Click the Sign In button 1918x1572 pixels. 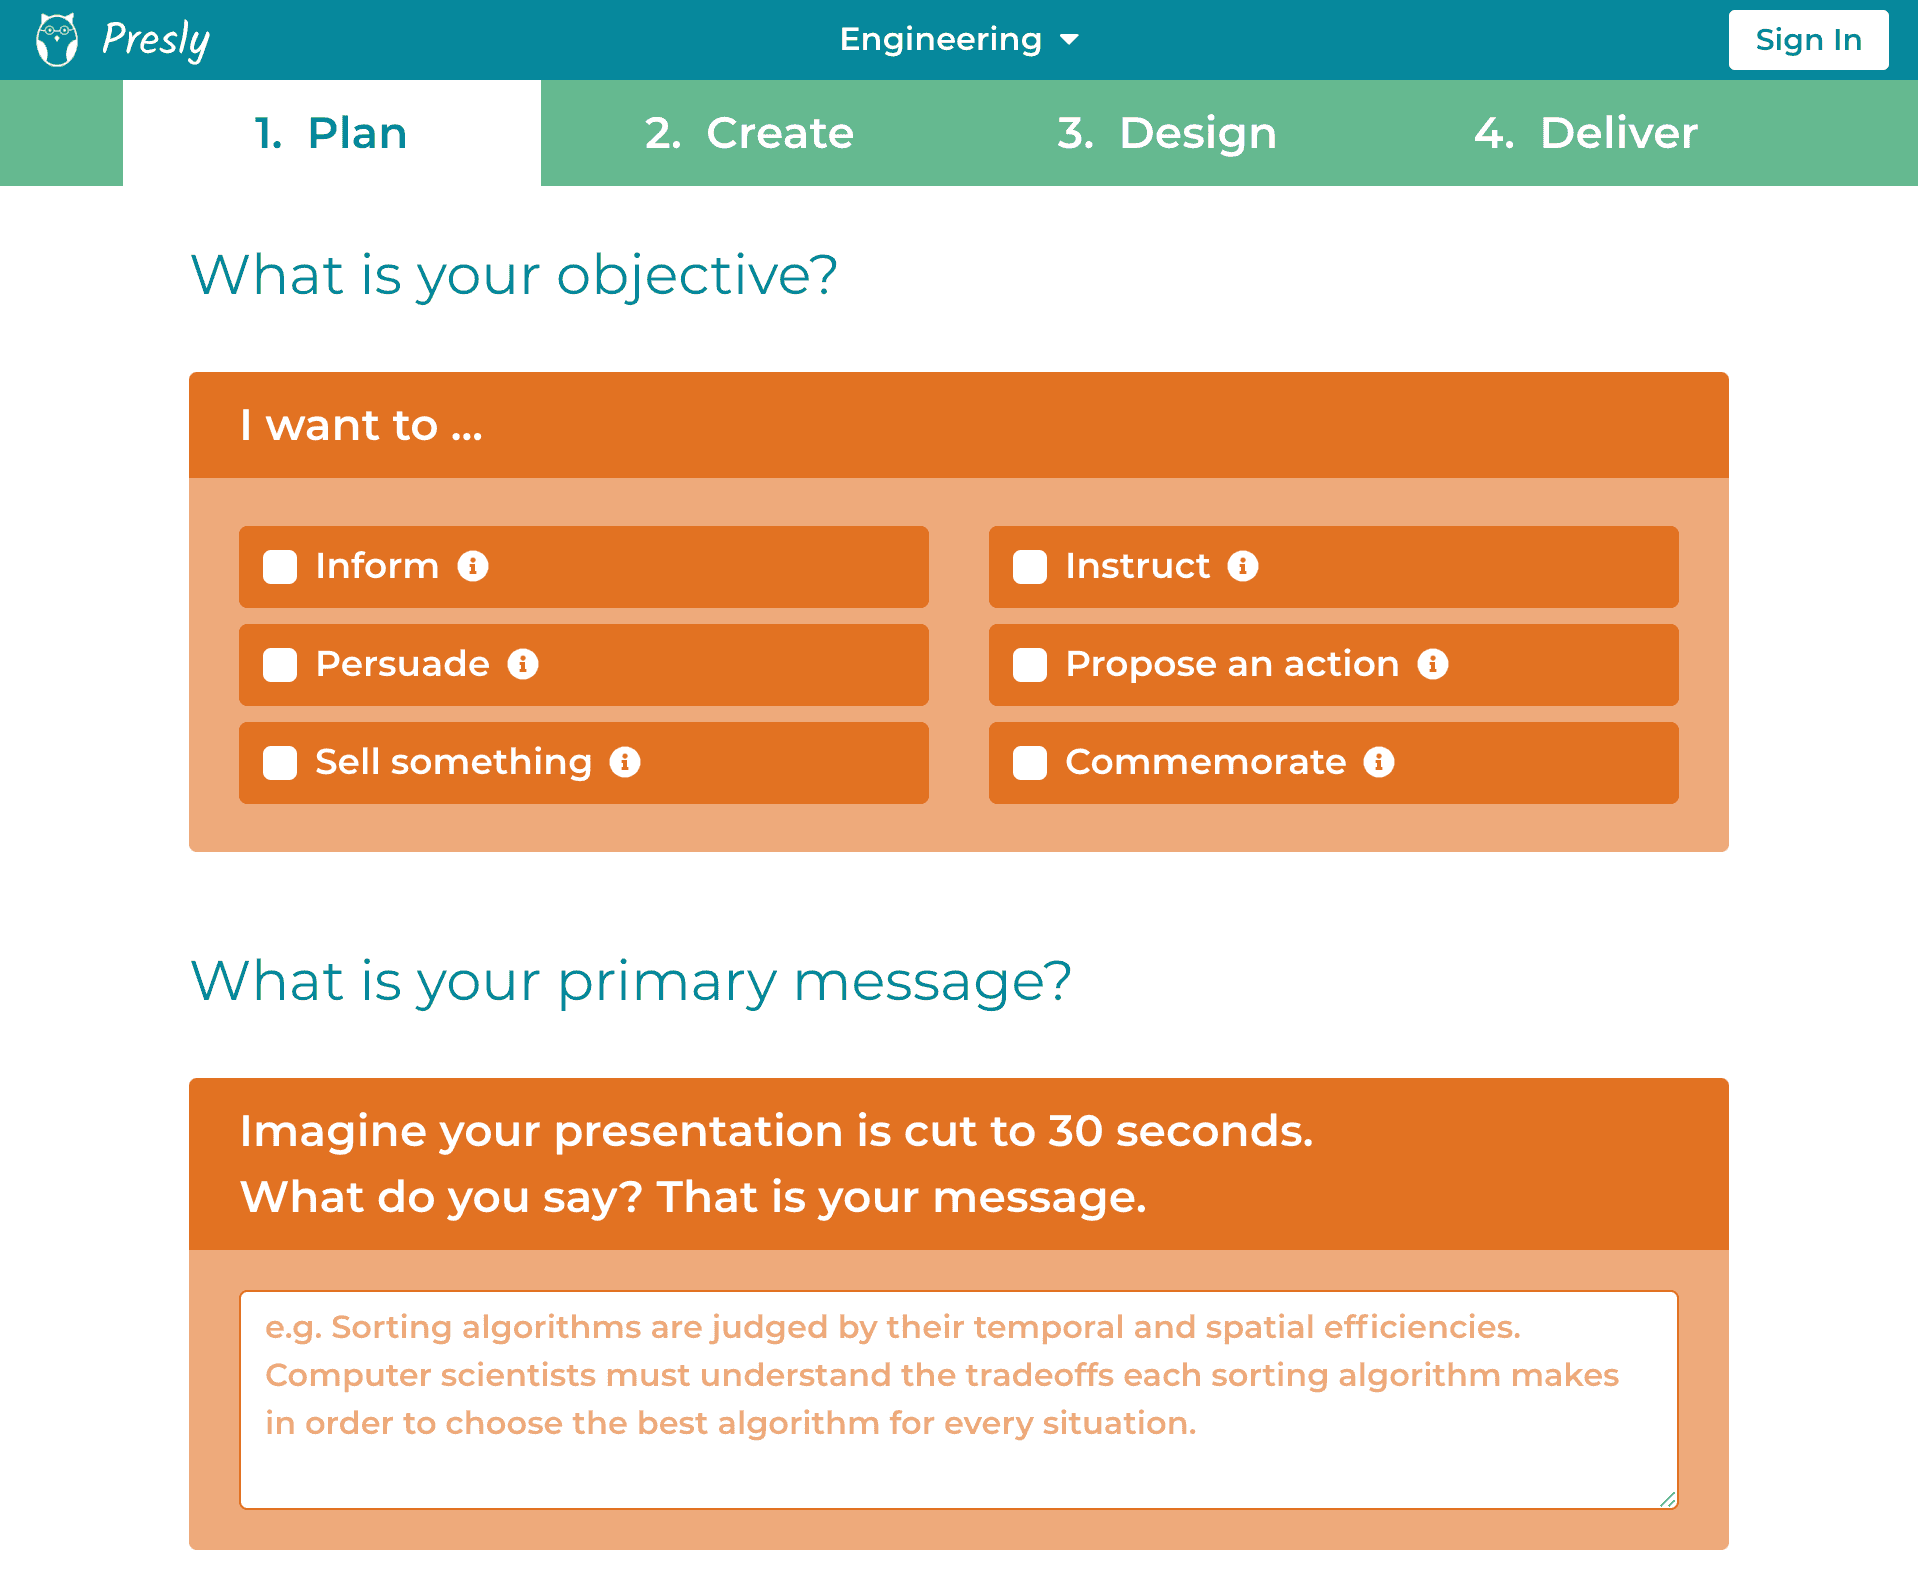[1808, 40]
